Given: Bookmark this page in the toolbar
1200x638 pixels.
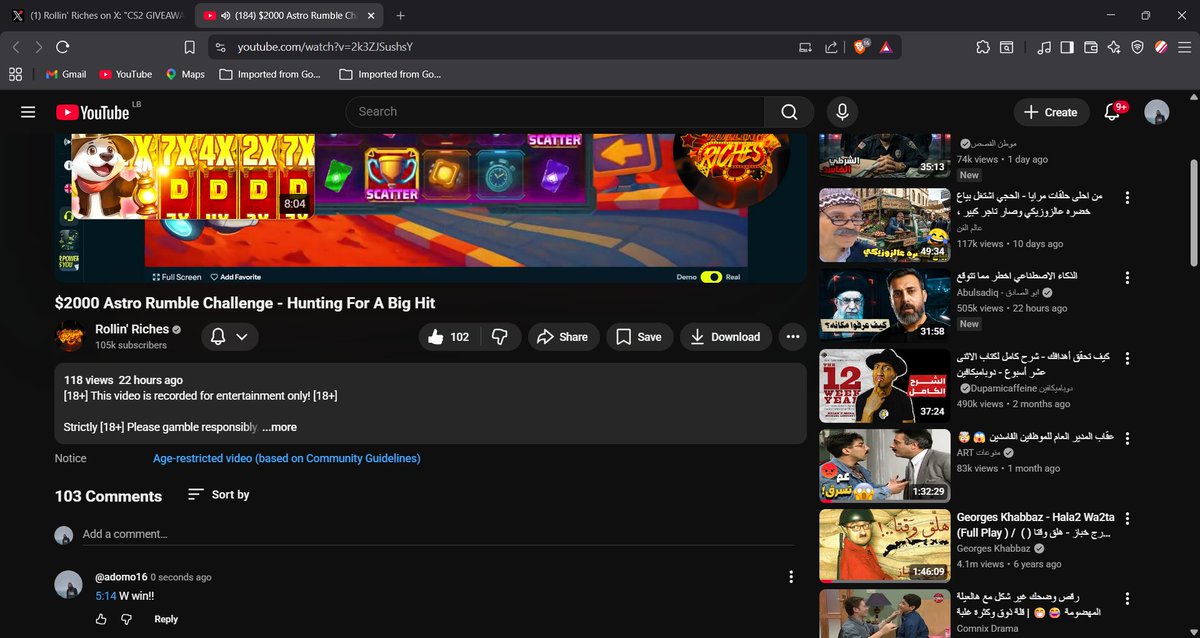Looking at the screenshot, I should point(189,47).
